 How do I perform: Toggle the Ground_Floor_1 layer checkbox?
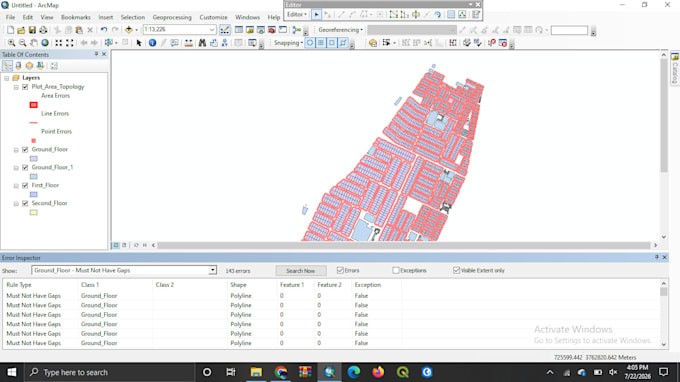click(x=25, y=167)
